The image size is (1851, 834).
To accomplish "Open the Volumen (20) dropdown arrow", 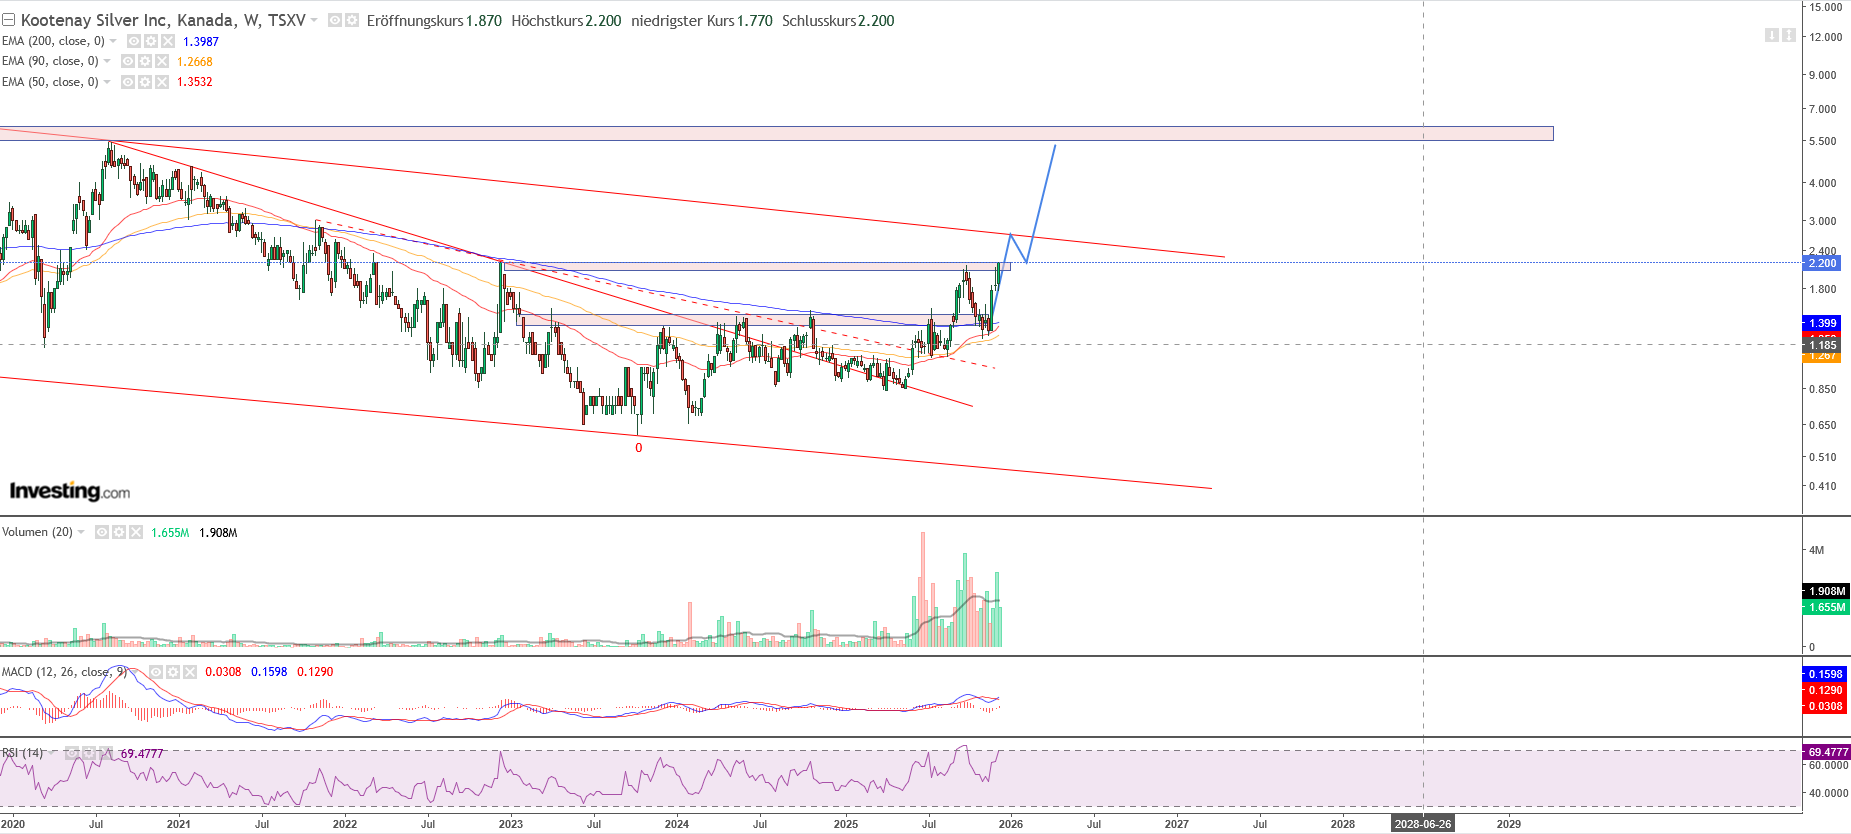I will 81,532.
